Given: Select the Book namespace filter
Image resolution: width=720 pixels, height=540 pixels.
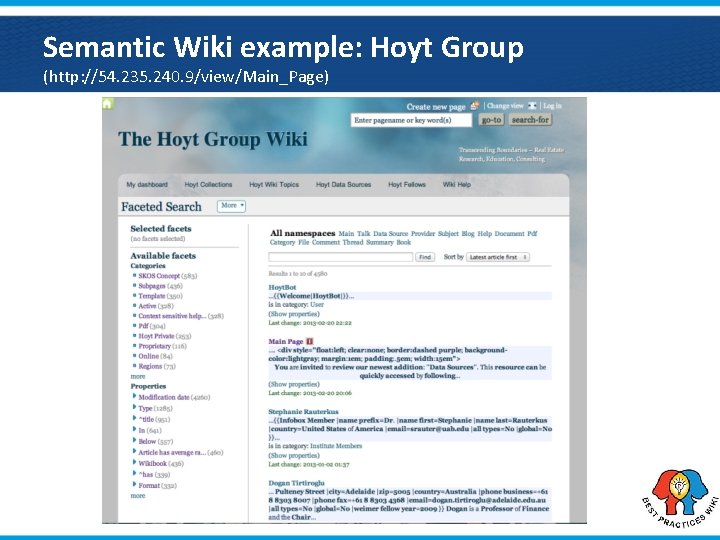Looking at the screenshot, I should [x=404, y=242].
